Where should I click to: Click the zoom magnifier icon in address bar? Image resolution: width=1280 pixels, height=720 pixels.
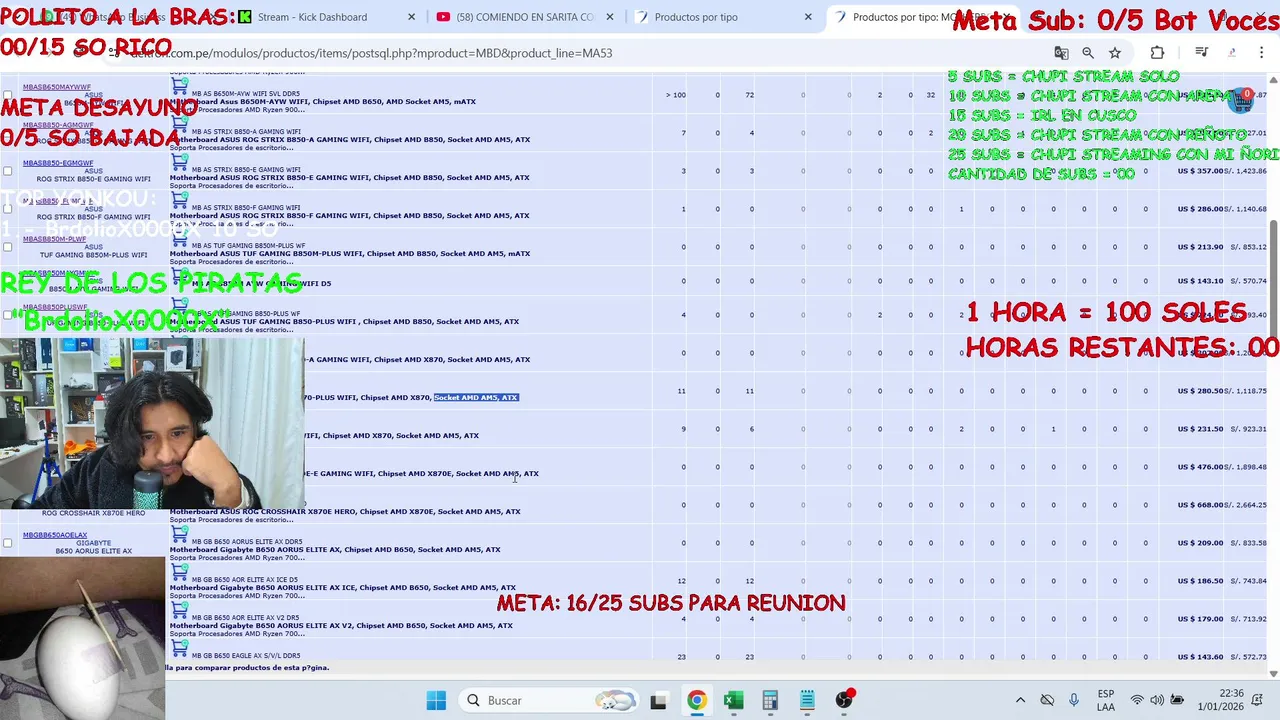[1088, 53]
